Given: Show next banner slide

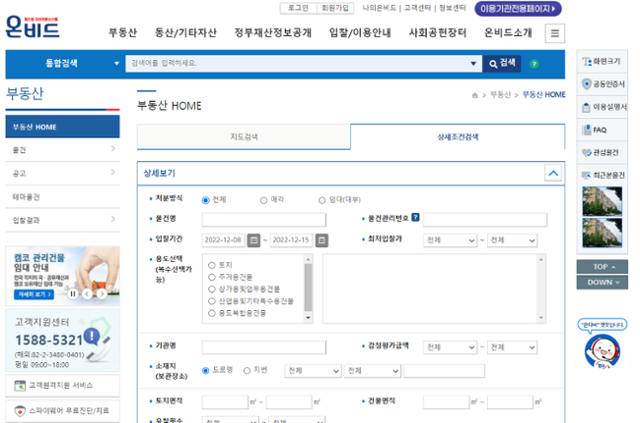Looking at the screenshot, I should coord(102,294).
